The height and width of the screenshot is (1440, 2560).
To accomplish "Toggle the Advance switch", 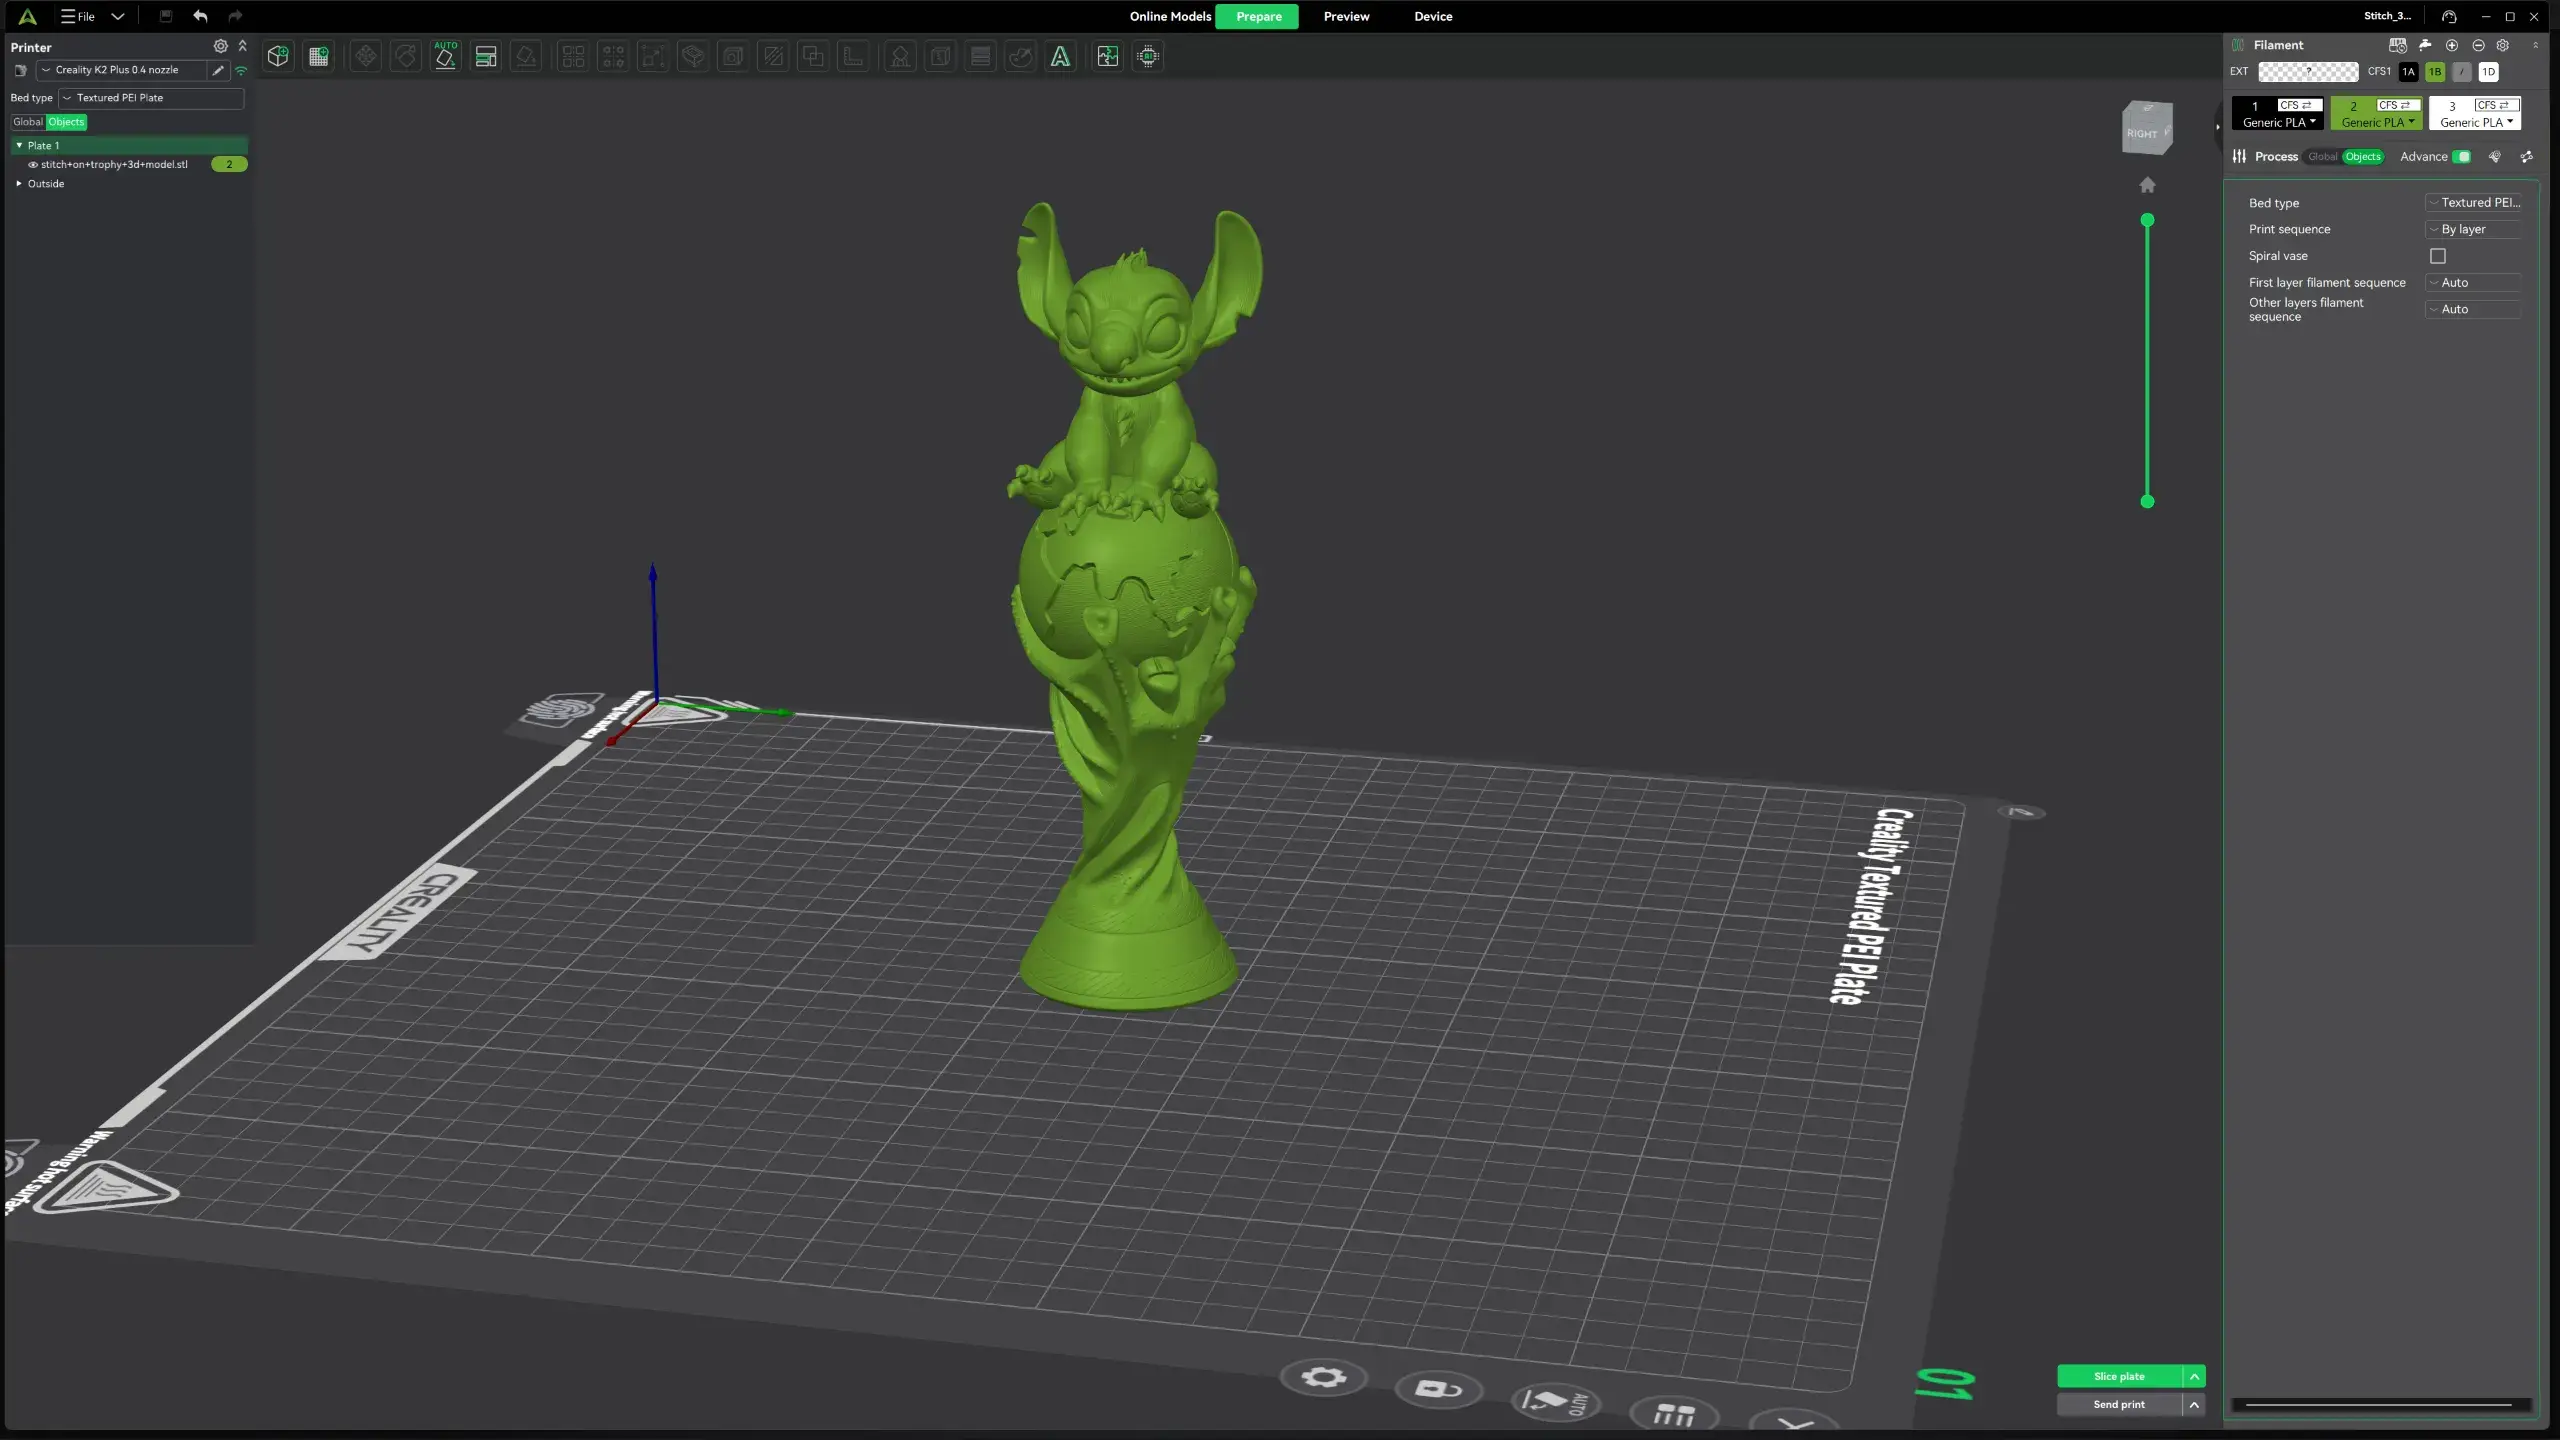I will pyautogui.click(x=2462, y=157).
